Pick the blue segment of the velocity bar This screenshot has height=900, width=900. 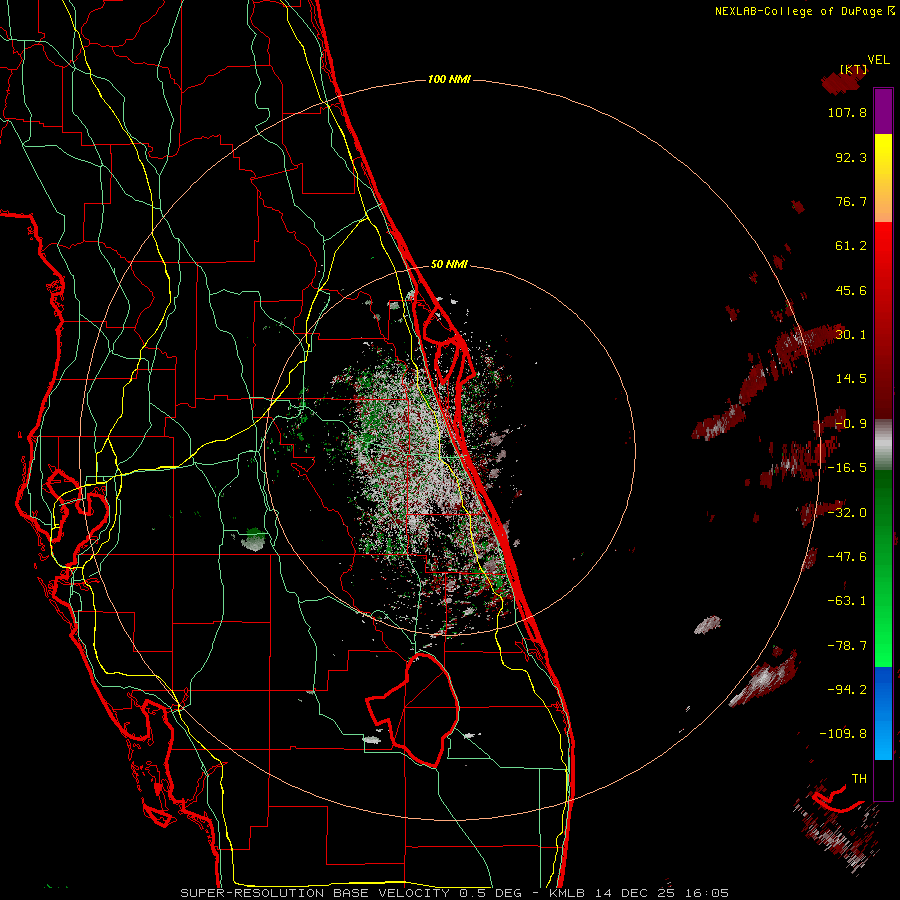tap(883, 713)
